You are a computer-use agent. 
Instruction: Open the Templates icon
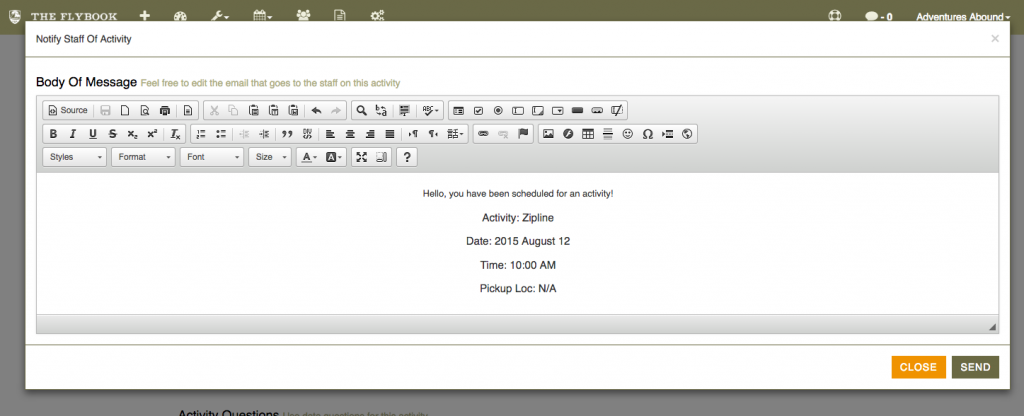coord(188,110)
